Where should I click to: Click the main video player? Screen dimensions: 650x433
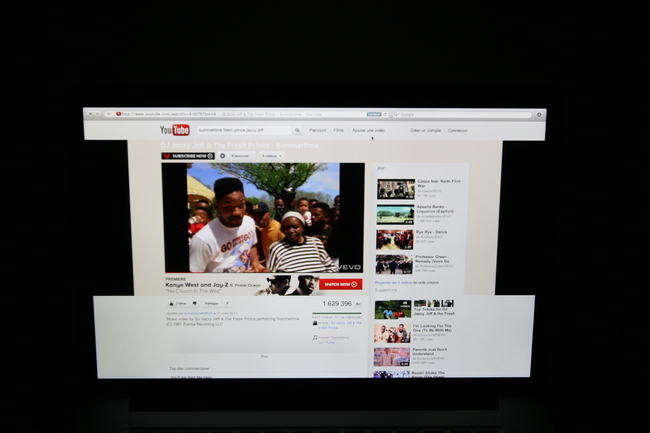[x=263, y=218]
